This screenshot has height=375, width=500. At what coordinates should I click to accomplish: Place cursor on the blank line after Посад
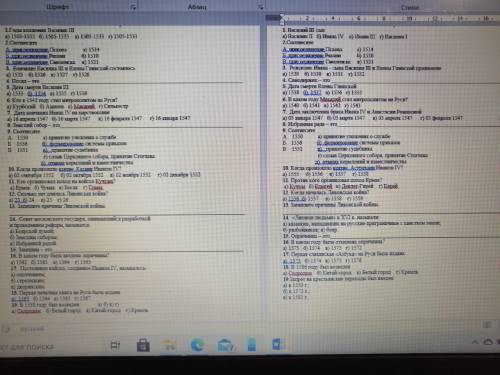click(141, 81)
